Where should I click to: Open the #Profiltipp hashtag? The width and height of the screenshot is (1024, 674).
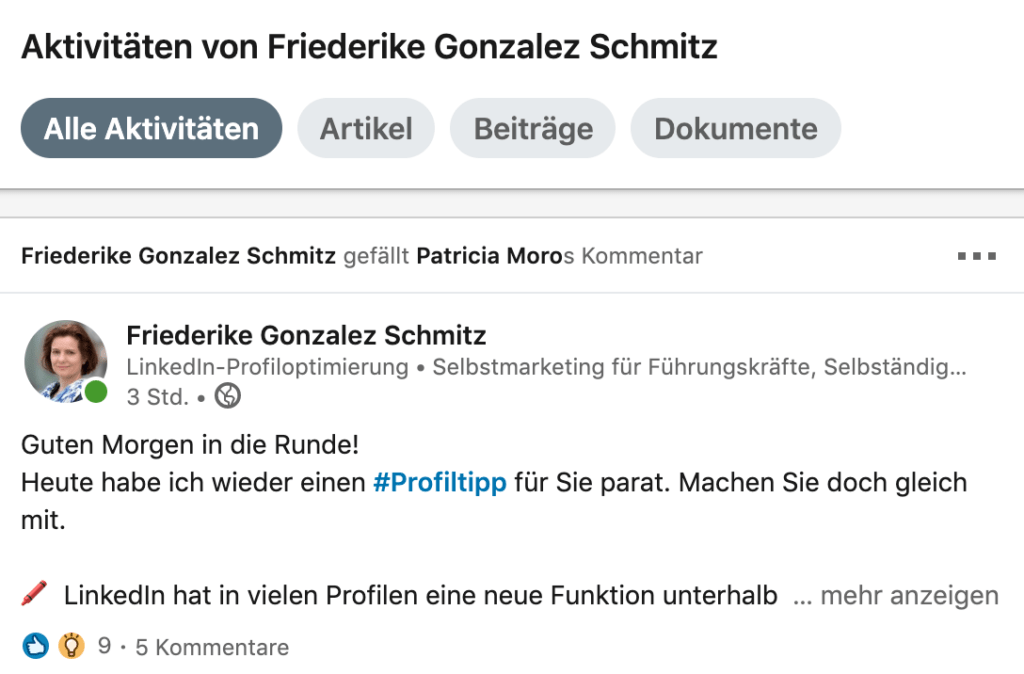pyautogui.click(x=440, y=483)
